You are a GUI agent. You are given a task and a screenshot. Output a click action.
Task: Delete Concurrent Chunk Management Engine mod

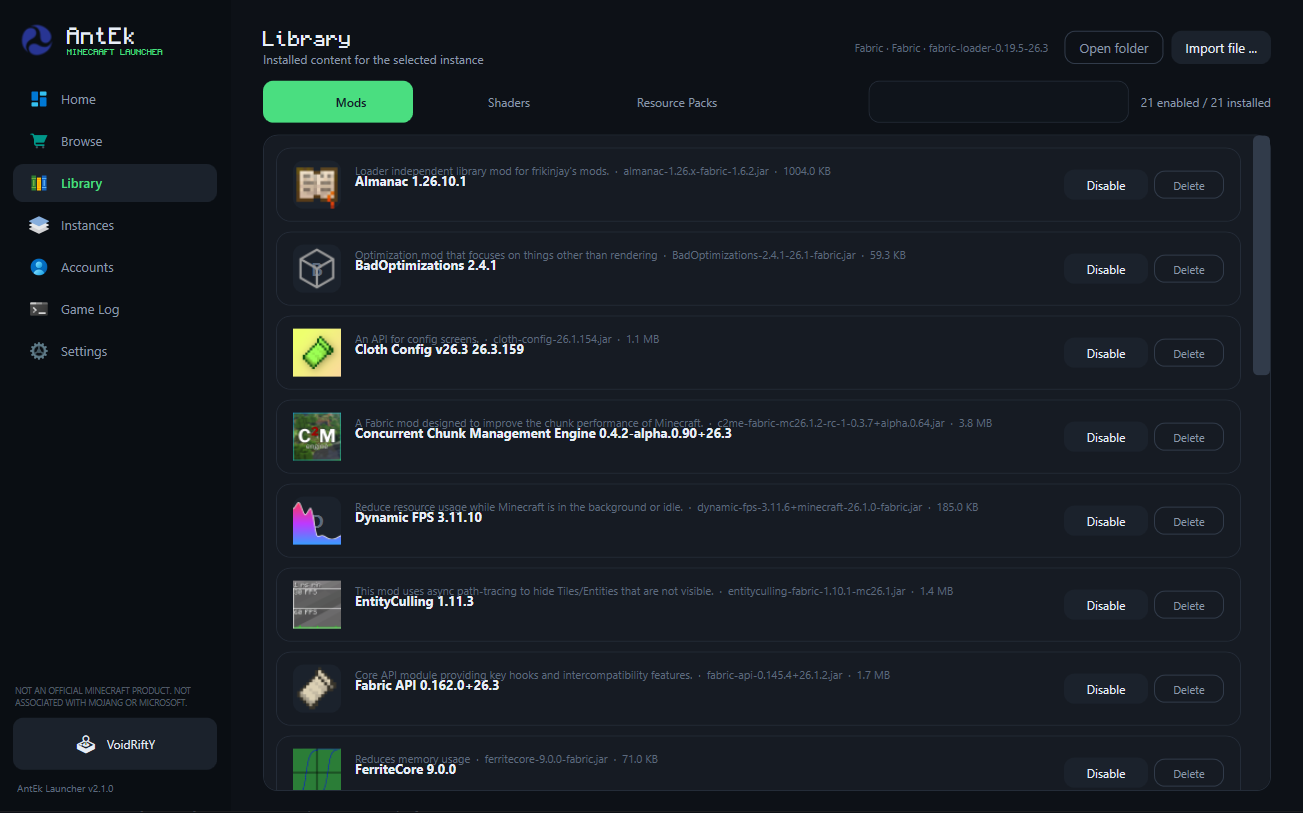coord(1189,437)
